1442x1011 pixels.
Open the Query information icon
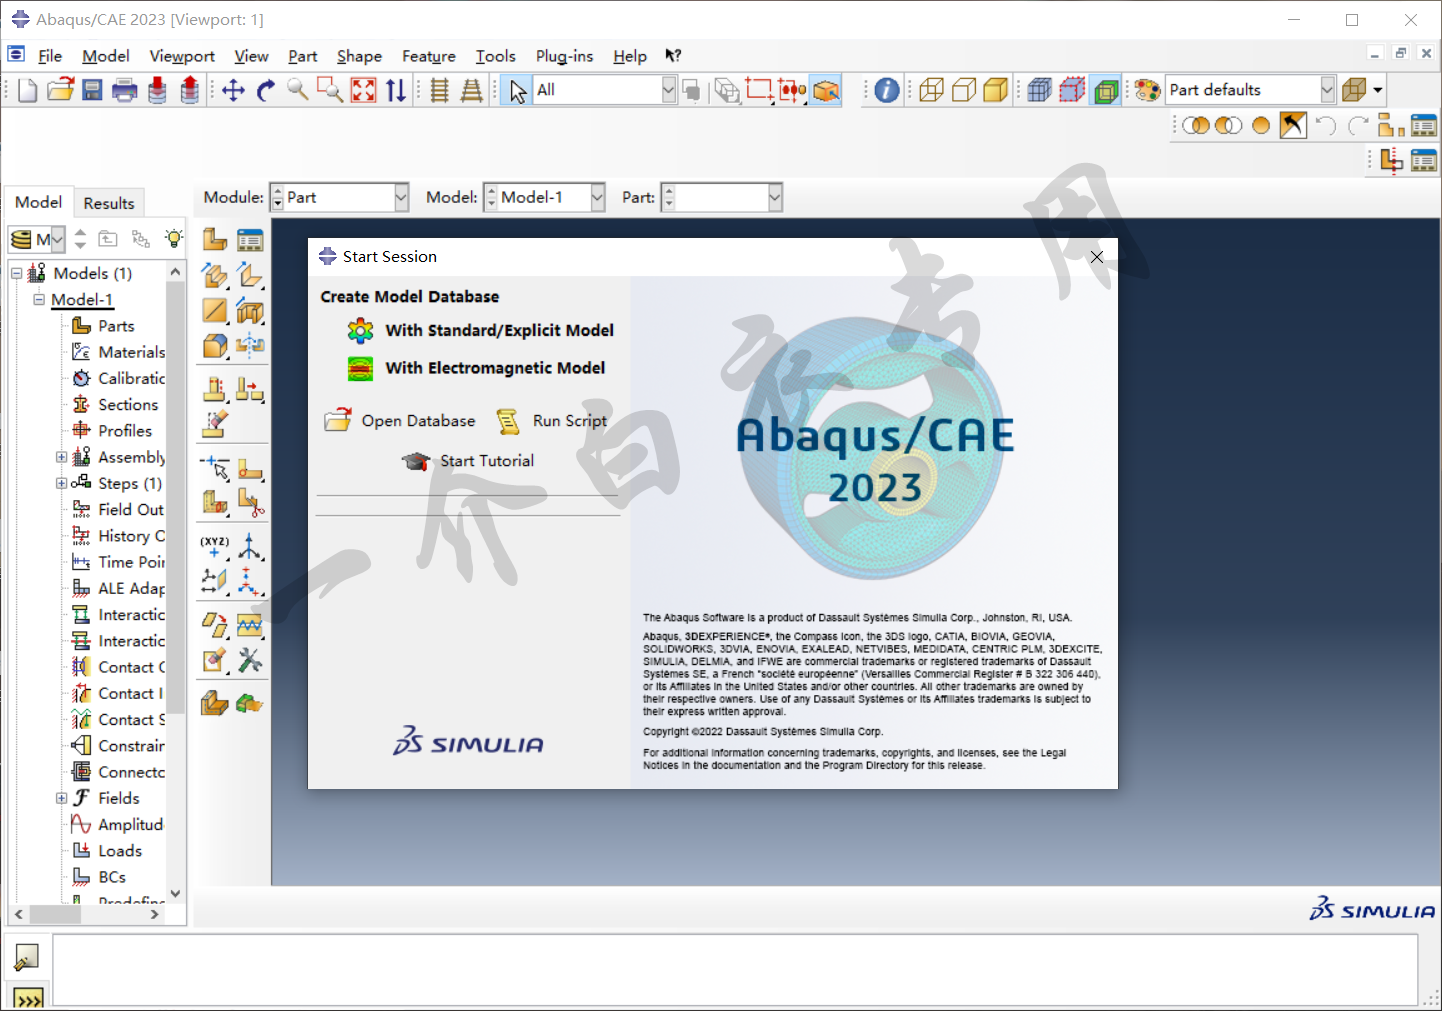coord(887,90)
